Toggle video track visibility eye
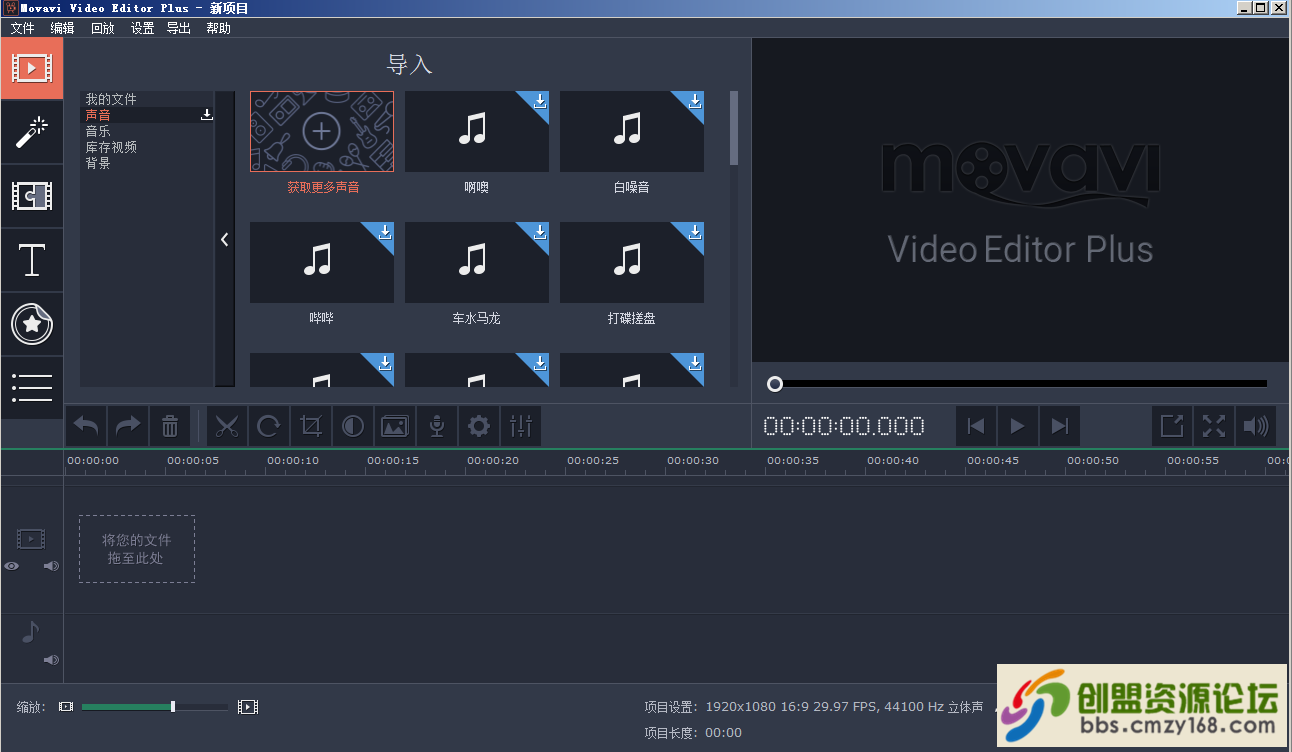Viewport: 1292px width, 752px height. click(x=11, y=566)
